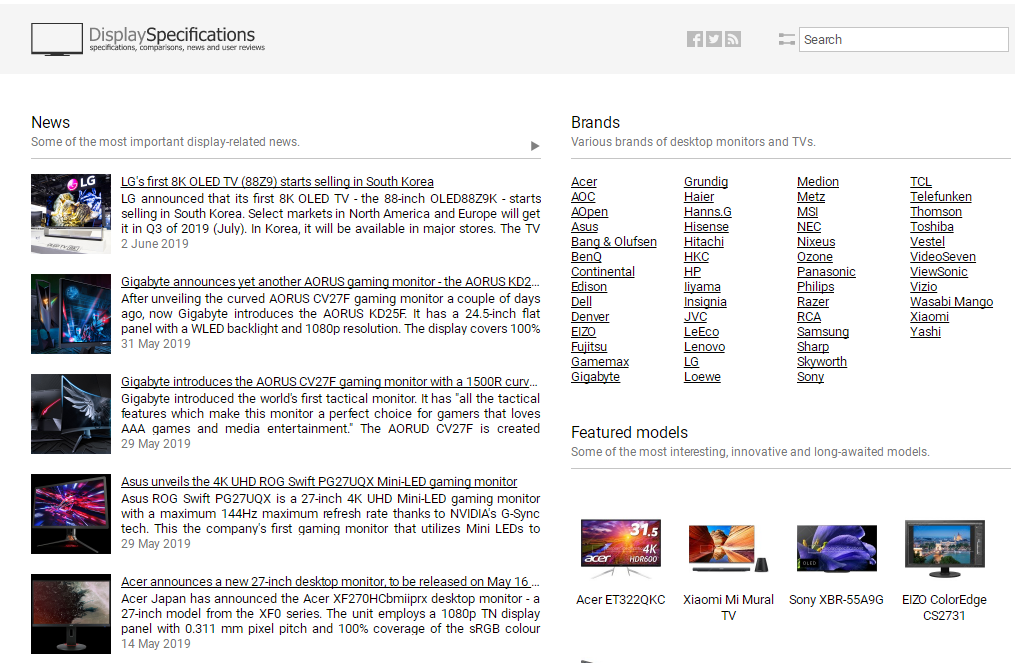The height and width of the screenshot is (663, 1015).
Task: Open Acer new 27-inch desktop monitor article
Action: (330, 581)
